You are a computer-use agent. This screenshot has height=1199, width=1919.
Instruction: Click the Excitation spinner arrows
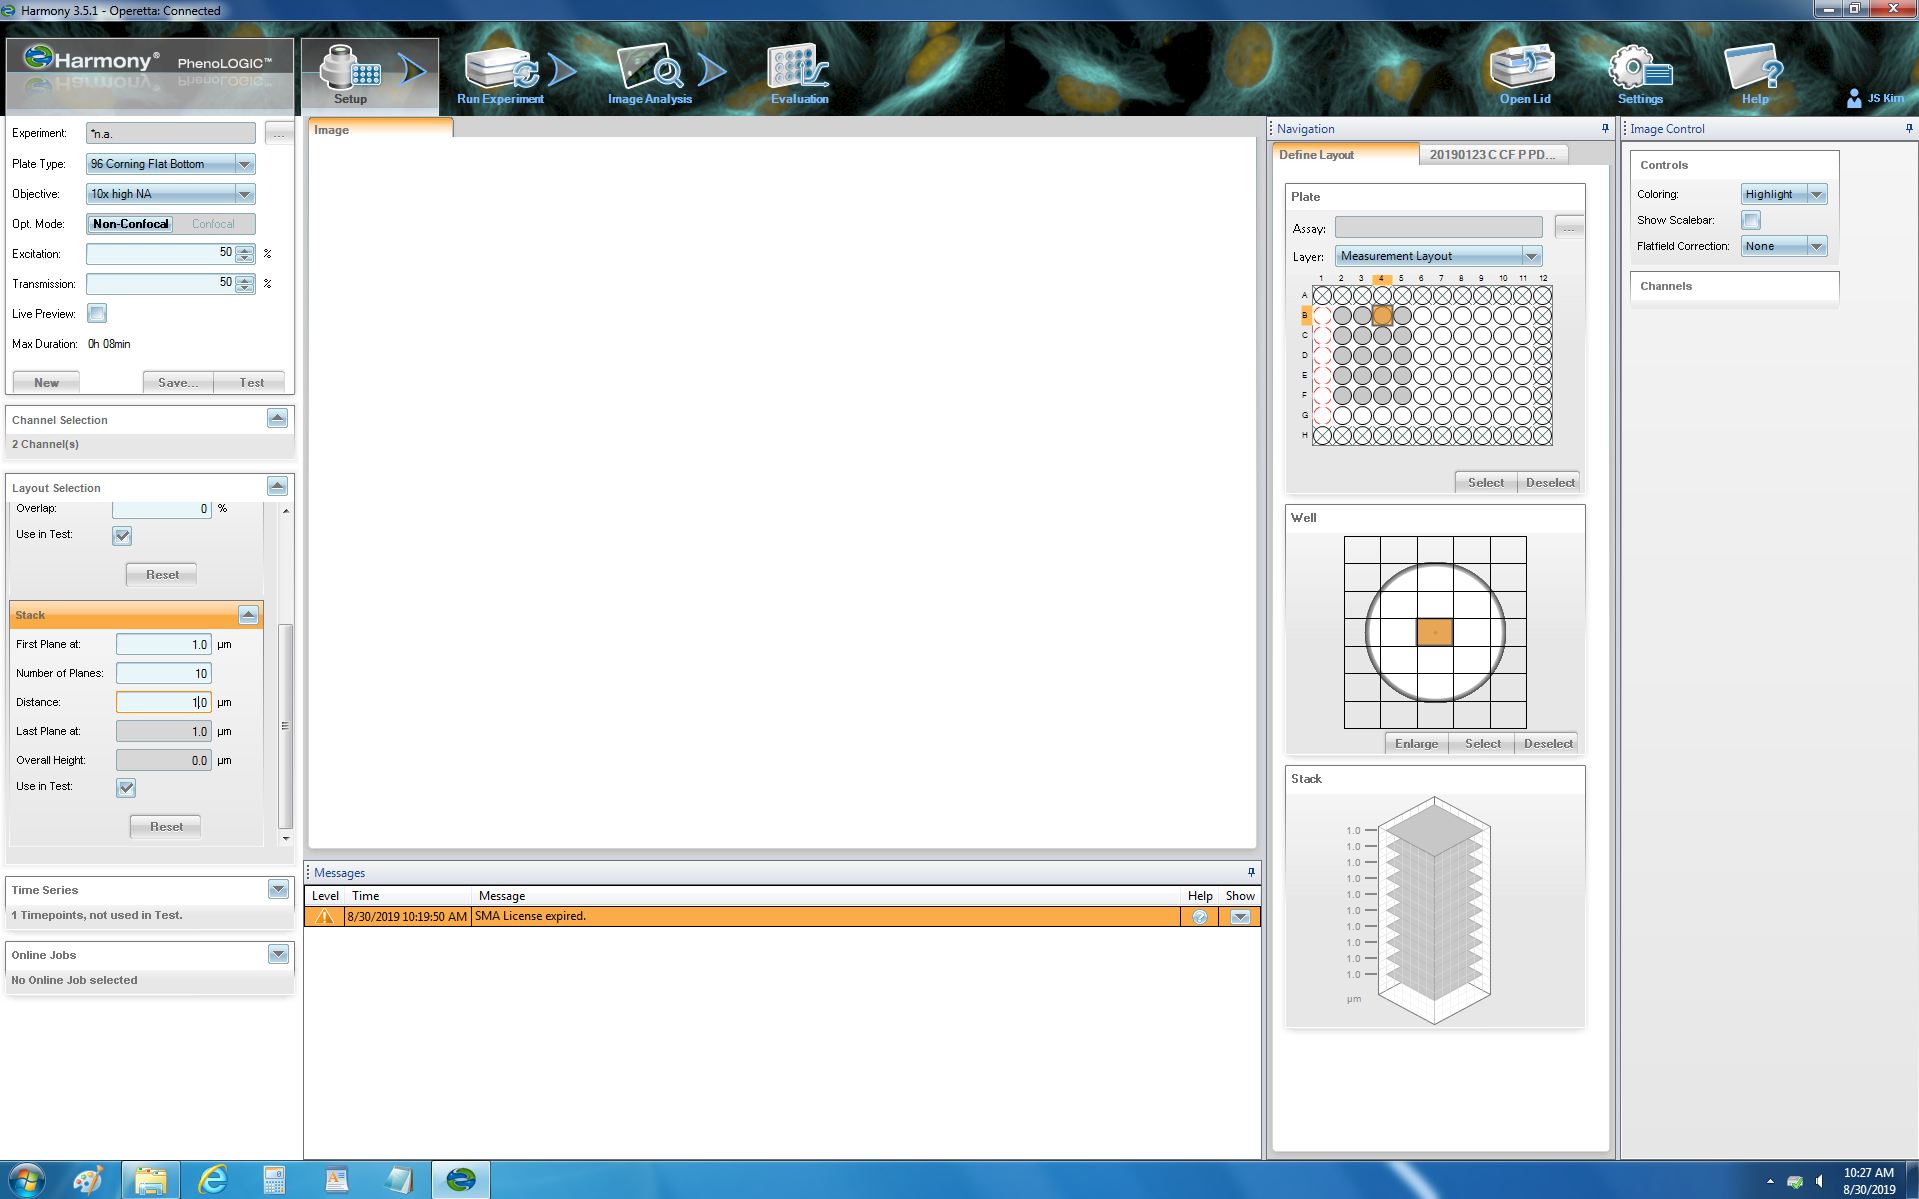(244, 254)
